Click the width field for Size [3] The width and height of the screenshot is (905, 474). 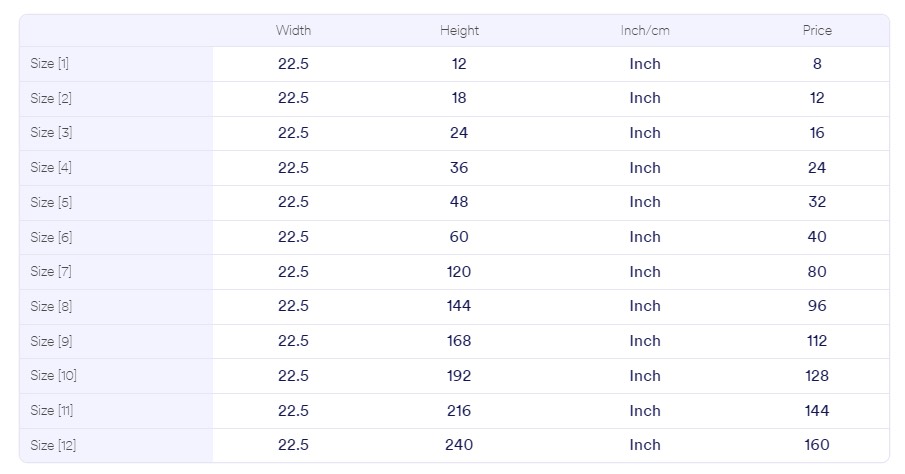(x=293, y=133)
